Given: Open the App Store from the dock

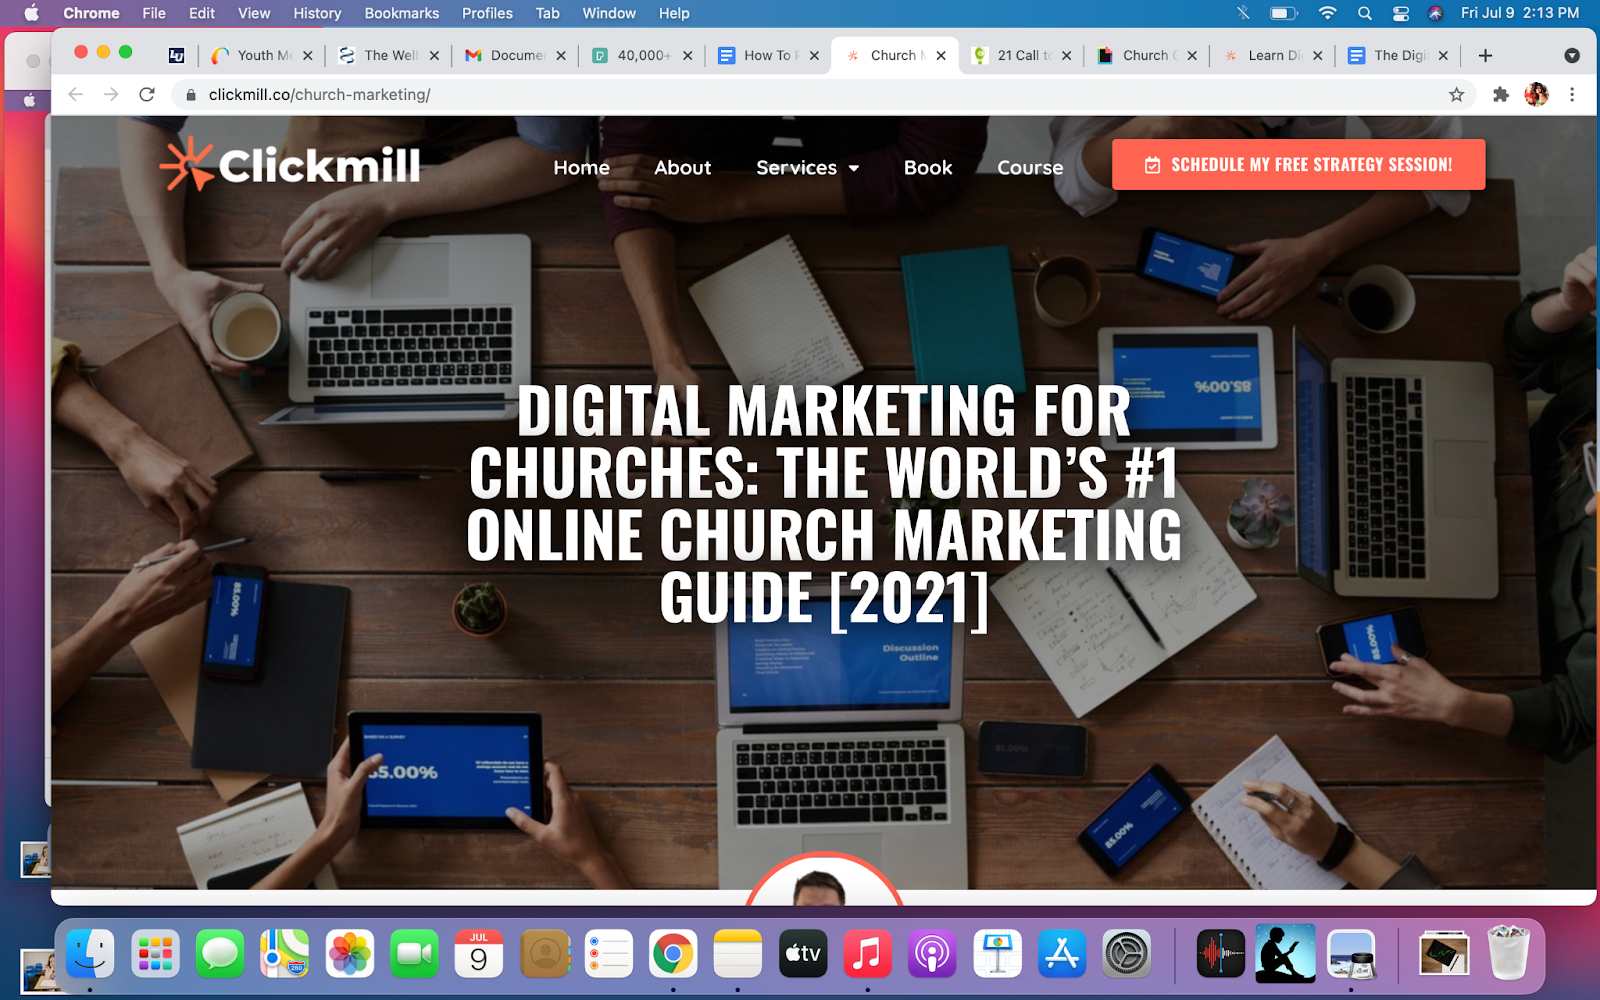Looking at the screenshot, I should coord(1062,953).
